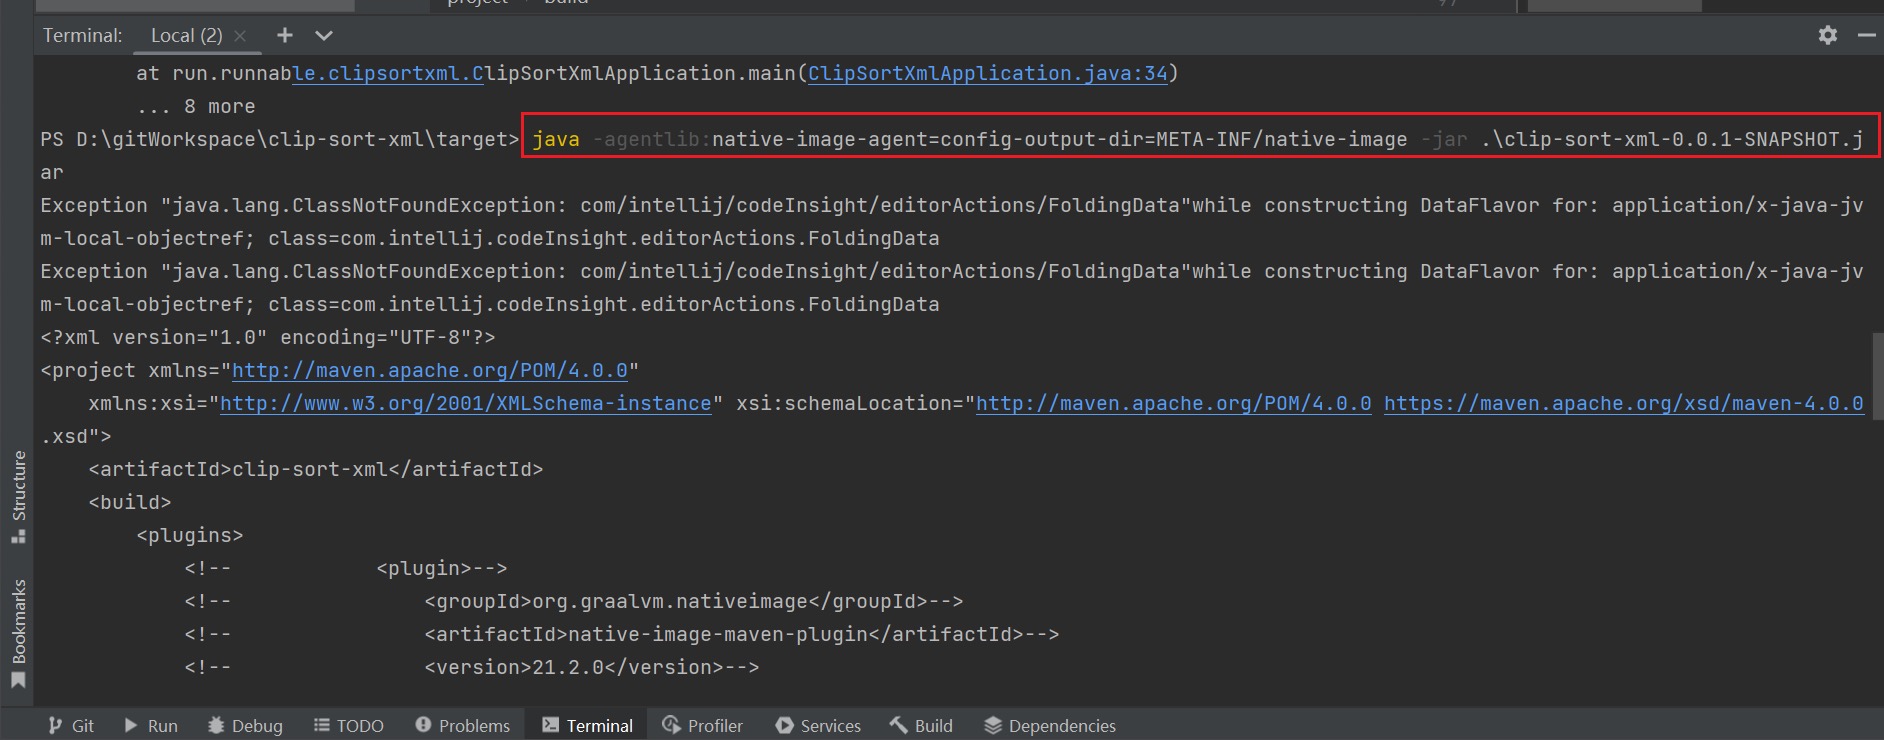This screenshot has width=1884, height=740.
Task: Add a new terminal session tab
Action: point(285,35)
